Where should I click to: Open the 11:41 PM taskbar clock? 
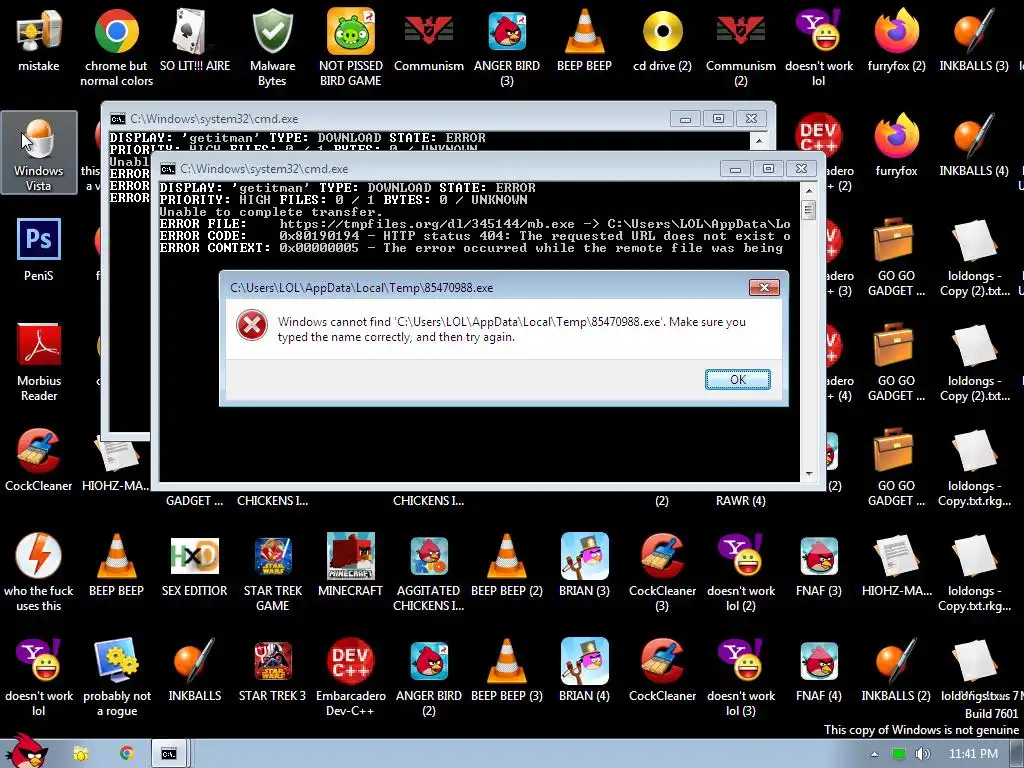tap(973, 754)
